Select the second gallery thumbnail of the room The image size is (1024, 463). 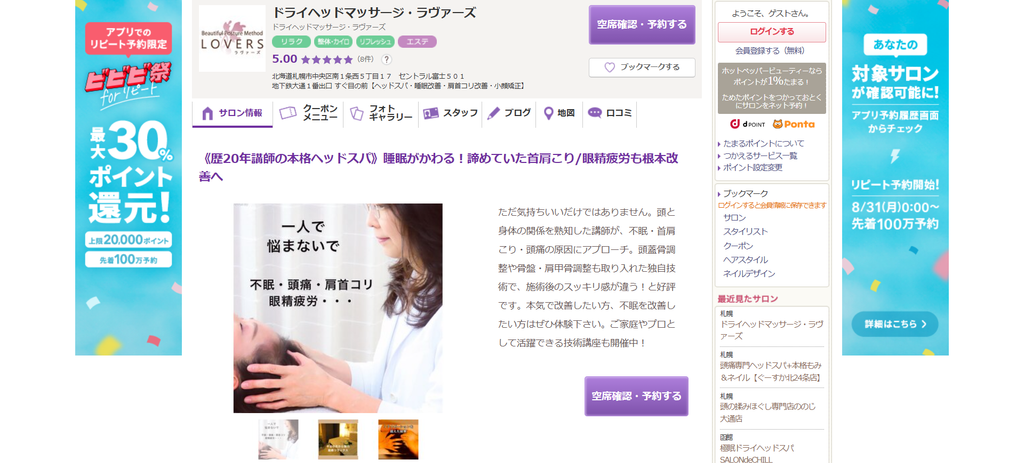338,439
